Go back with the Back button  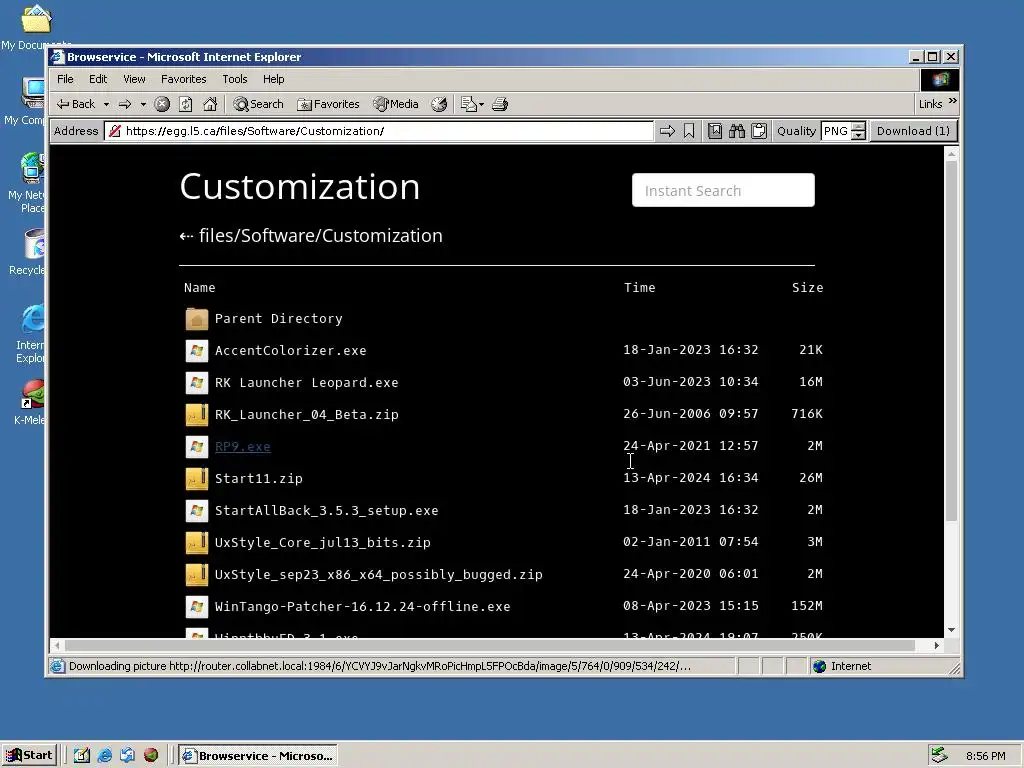pos(76,104)
